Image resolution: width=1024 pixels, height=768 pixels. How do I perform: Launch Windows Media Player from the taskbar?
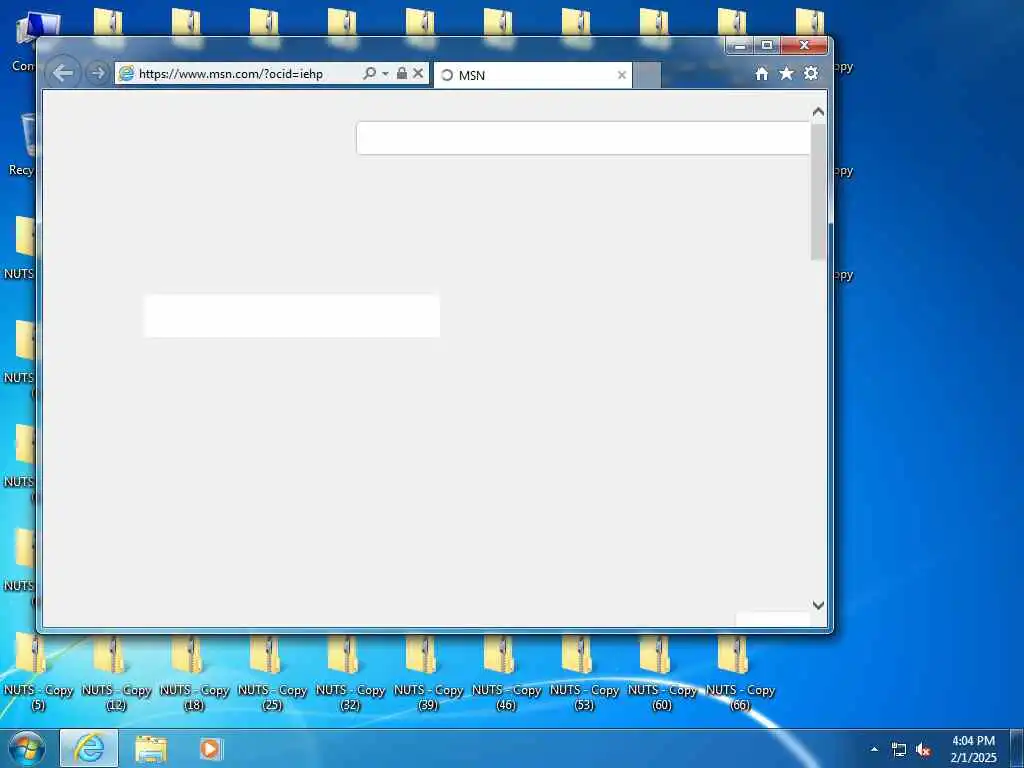(210, 748)
